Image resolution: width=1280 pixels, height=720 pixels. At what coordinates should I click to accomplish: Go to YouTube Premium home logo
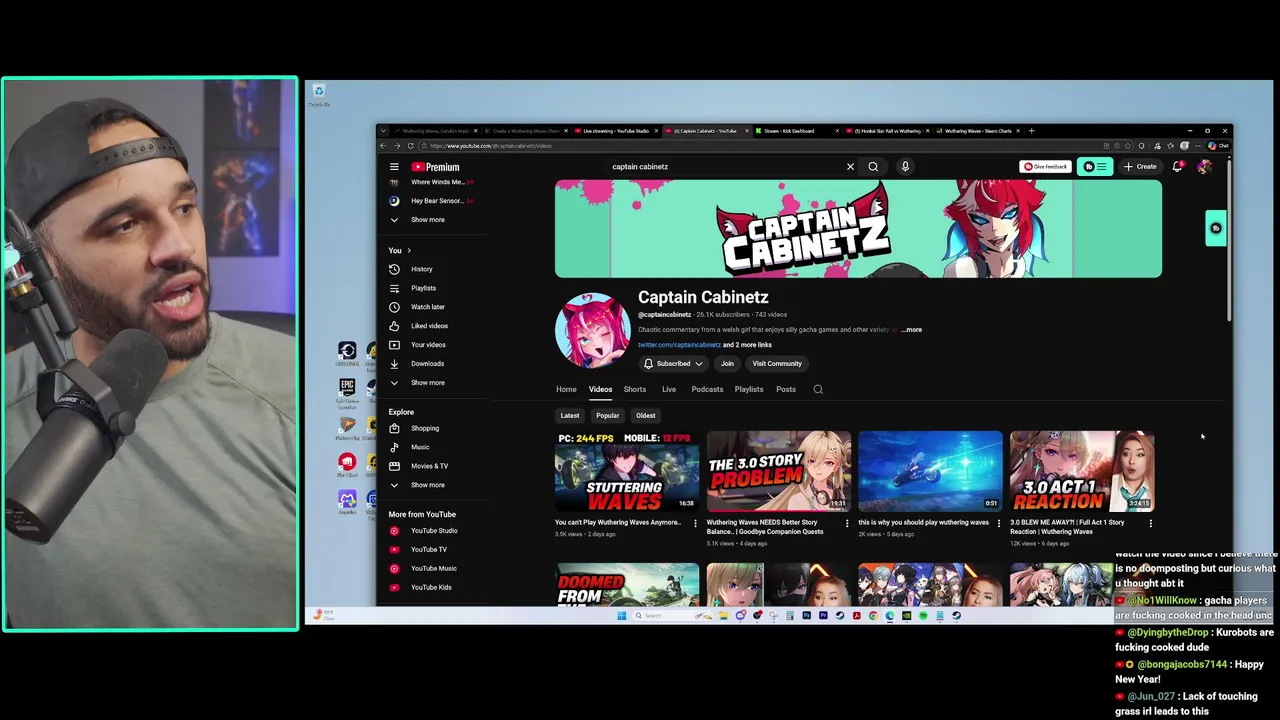coord(435,167)
